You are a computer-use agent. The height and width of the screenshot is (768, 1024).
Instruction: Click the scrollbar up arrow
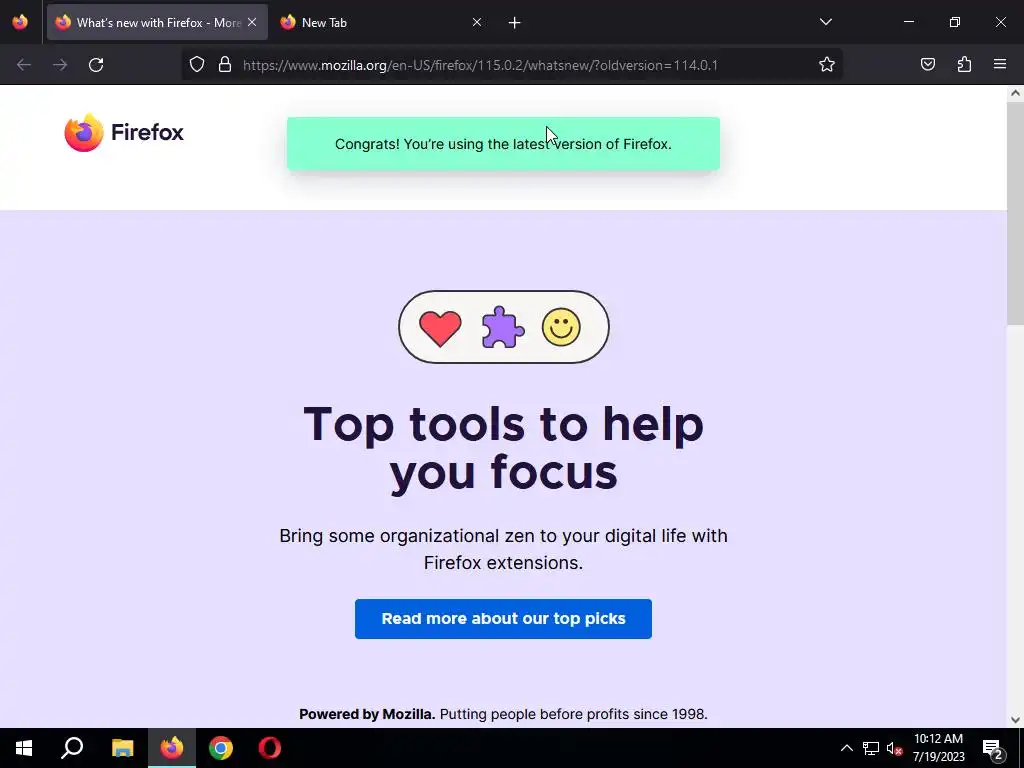(x=1016, y=93)
